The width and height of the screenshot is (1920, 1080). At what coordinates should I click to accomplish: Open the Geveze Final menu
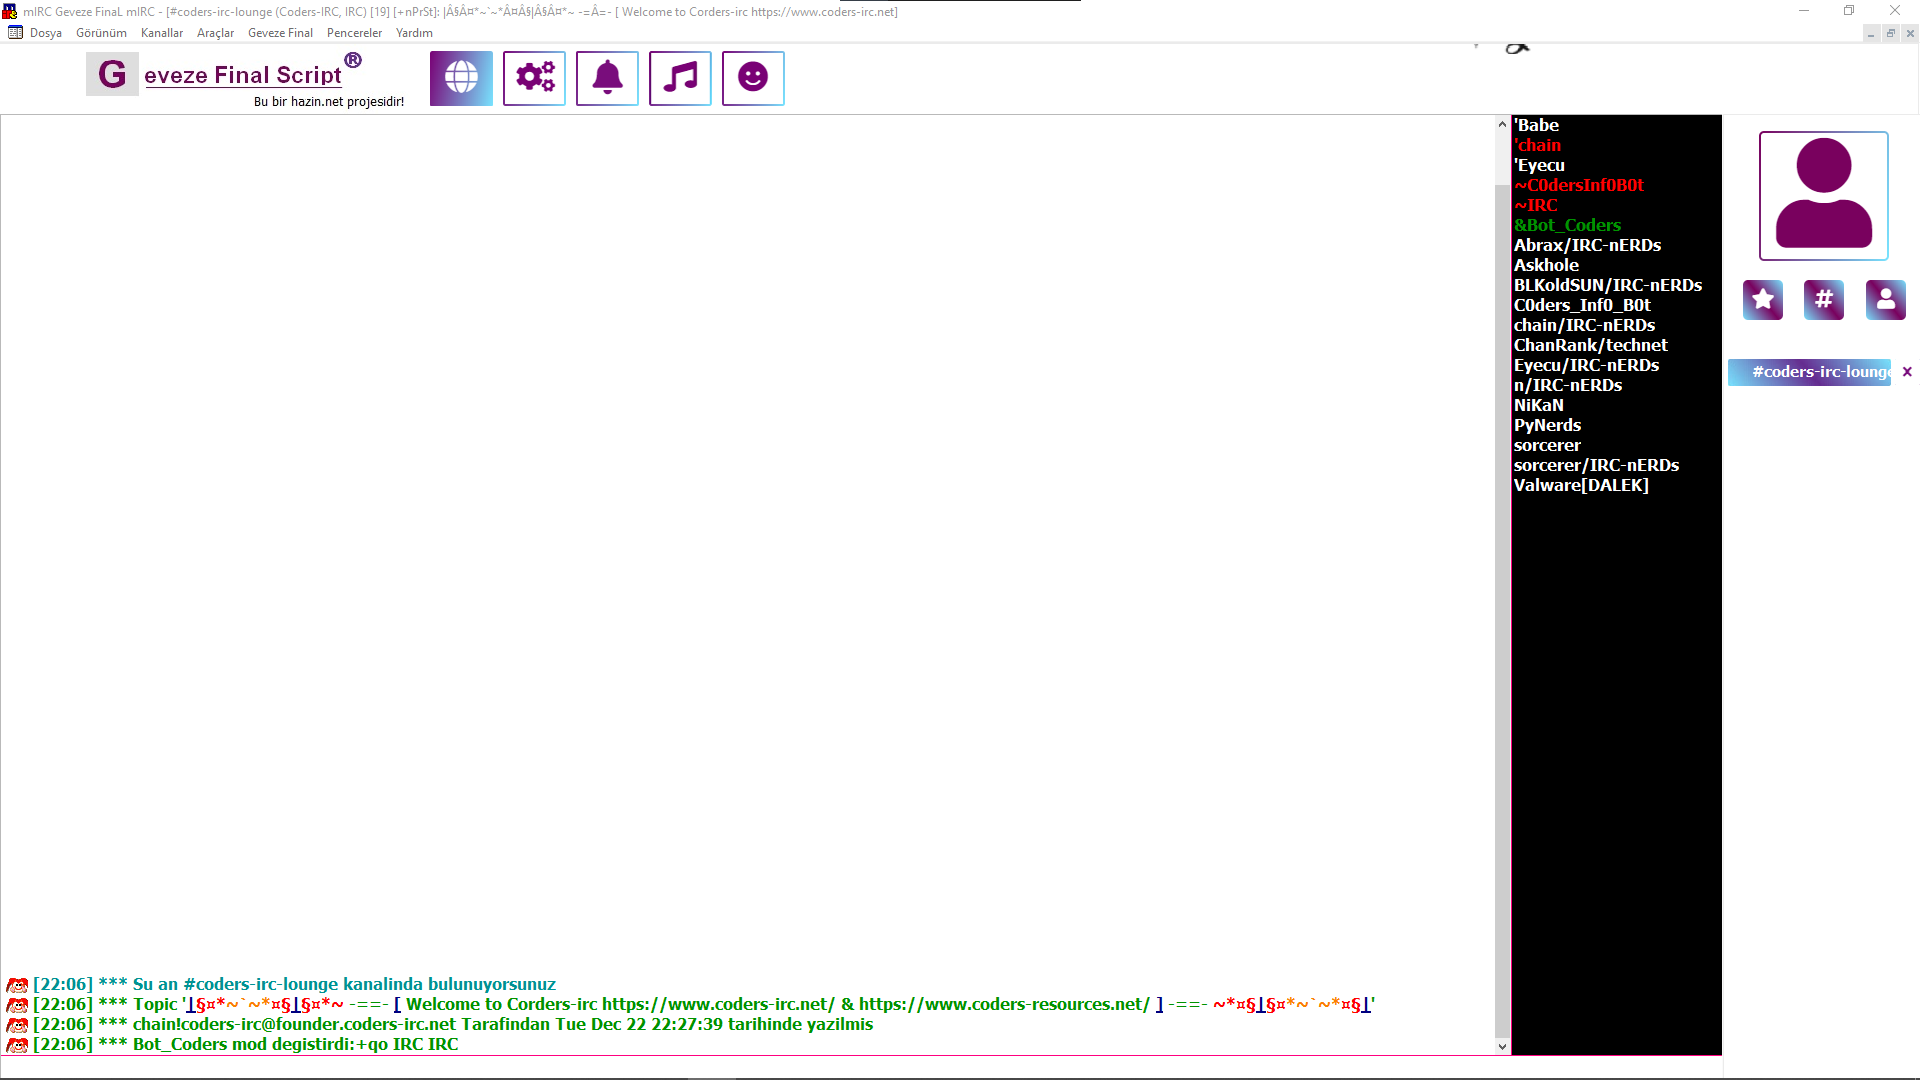(x=280, y=33)
